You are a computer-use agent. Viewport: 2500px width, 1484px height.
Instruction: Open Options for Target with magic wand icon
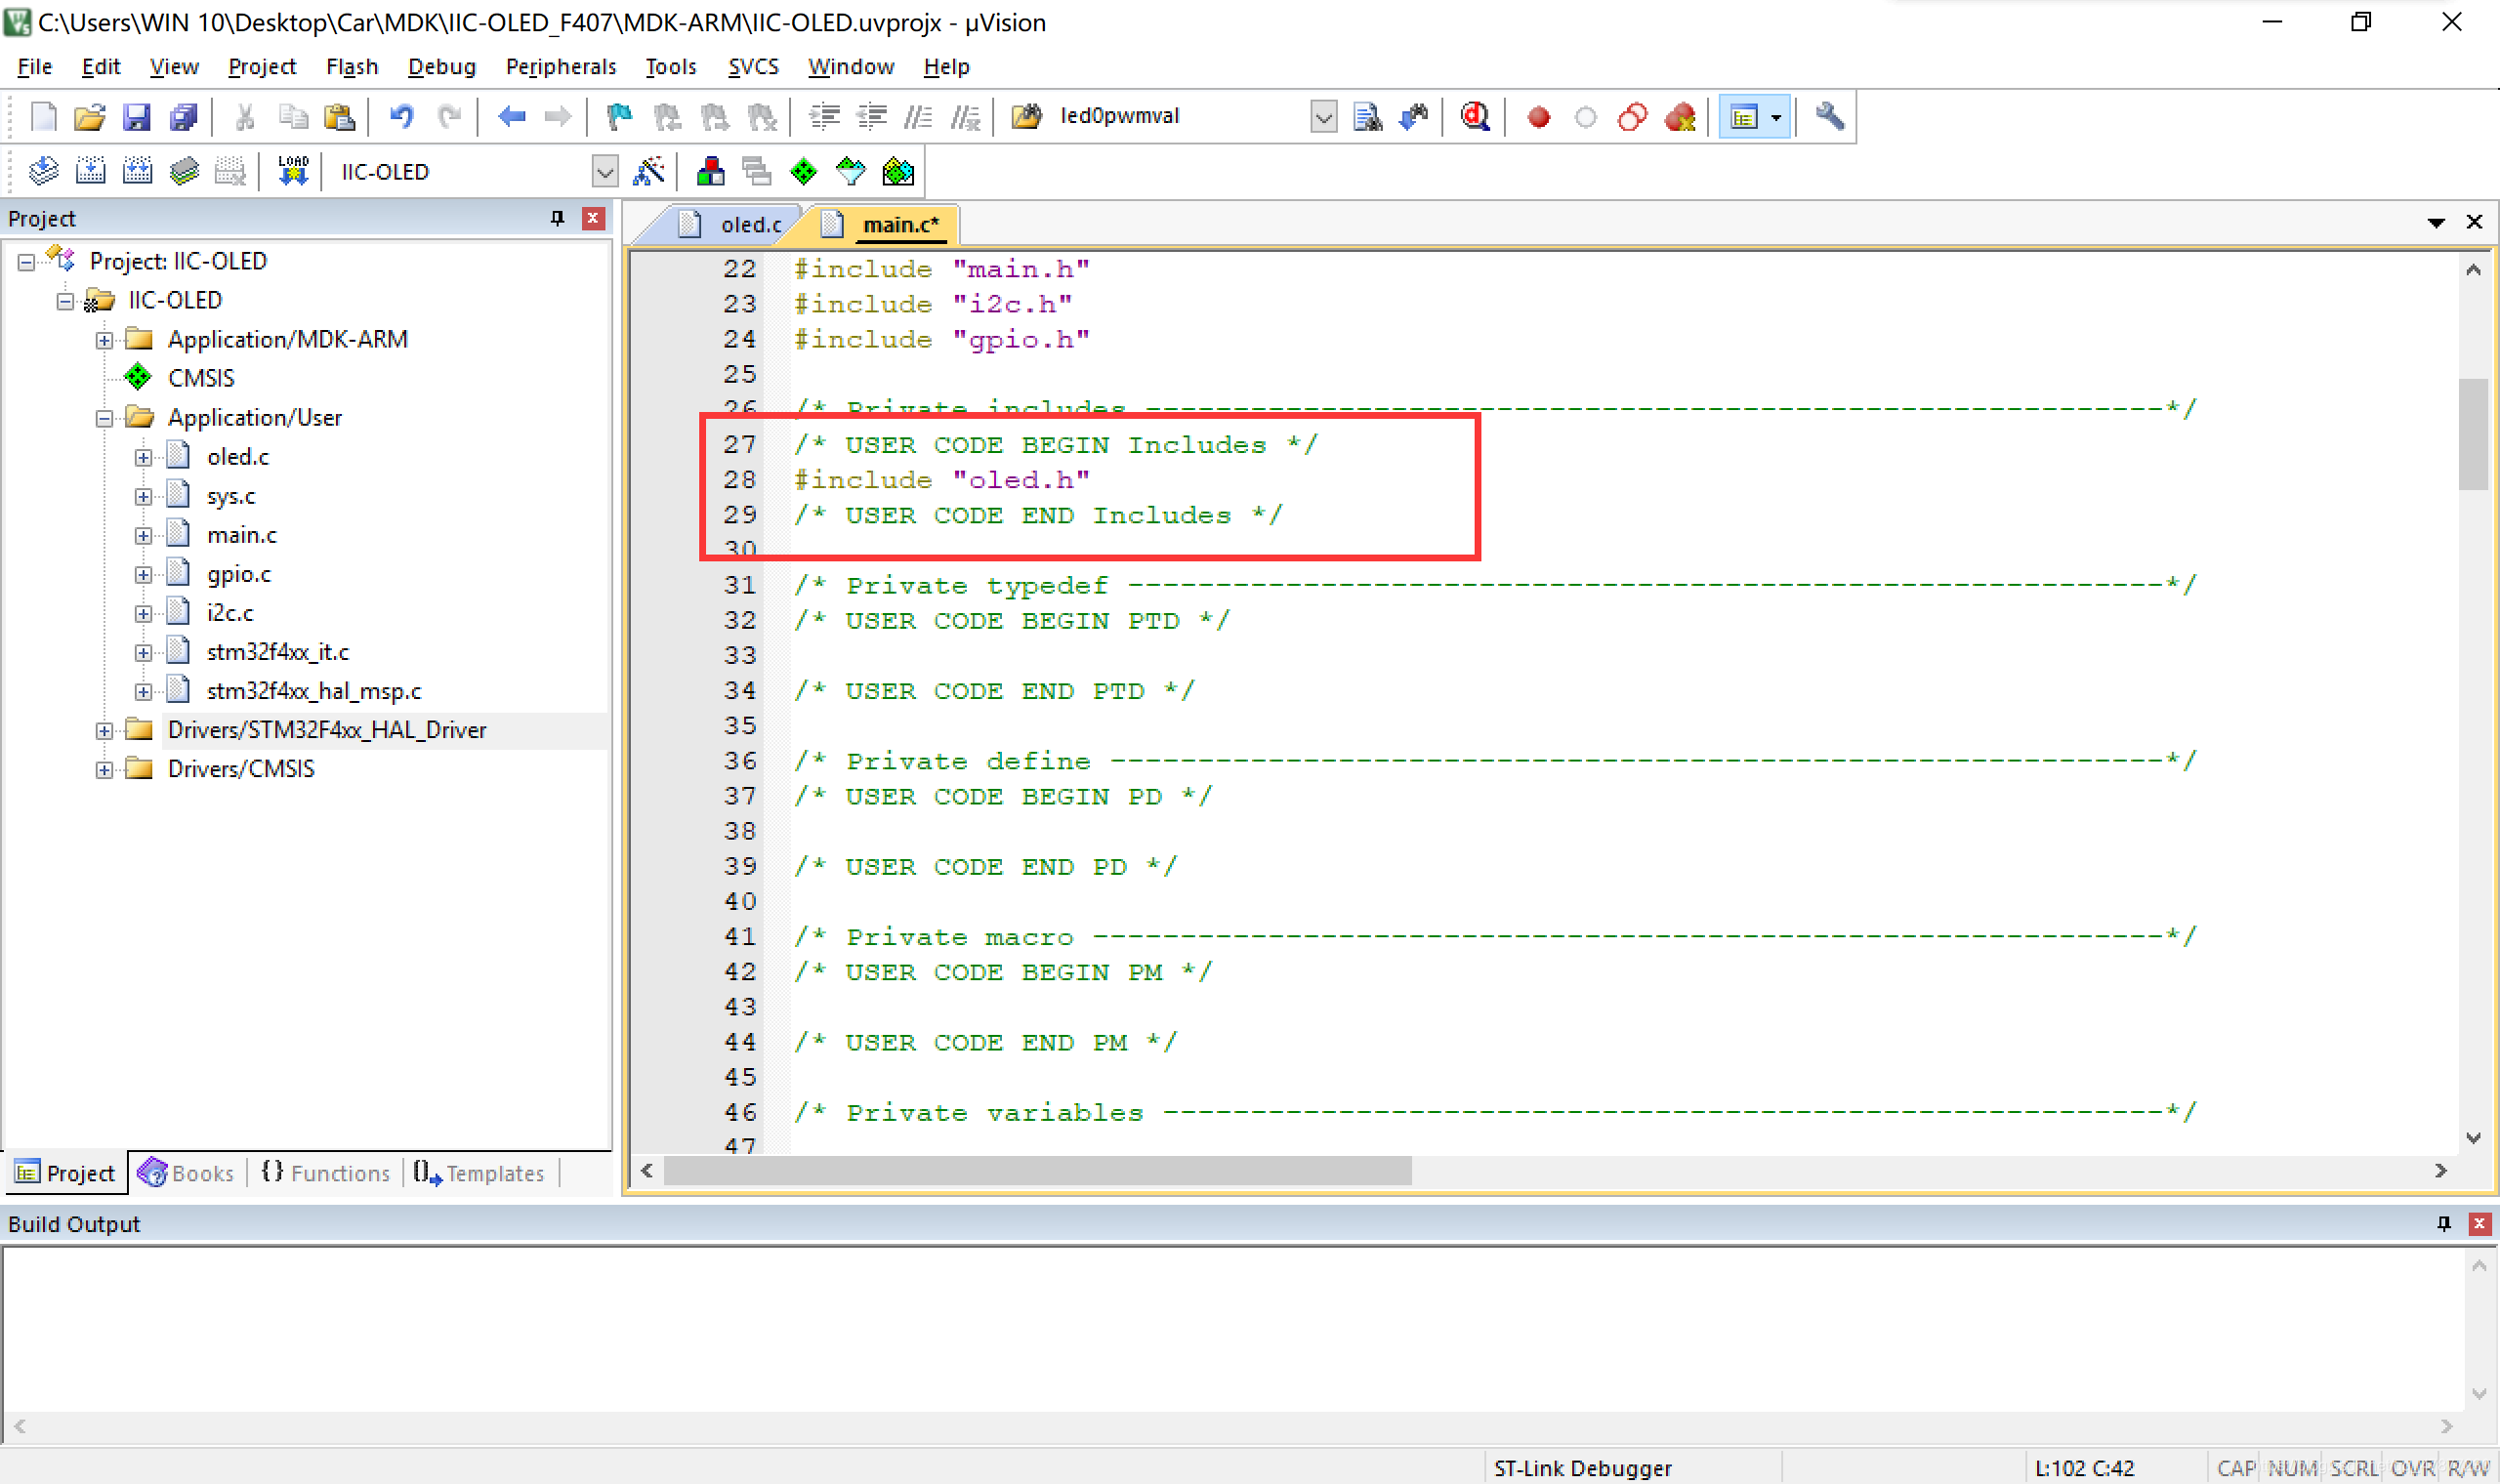[x=650, y=170]
